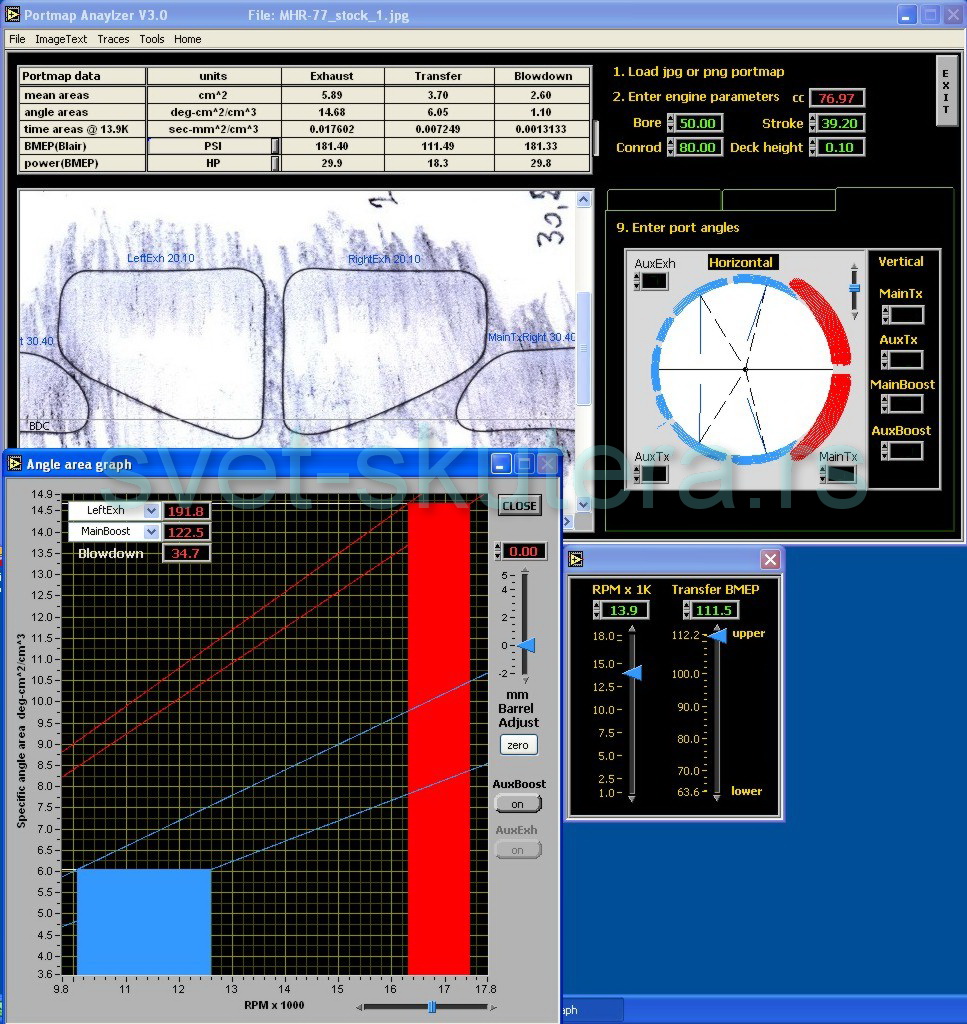Viewport: 967px width, 1024px height.
Task: Click the Bore value field 50.00
Action: 697,123
